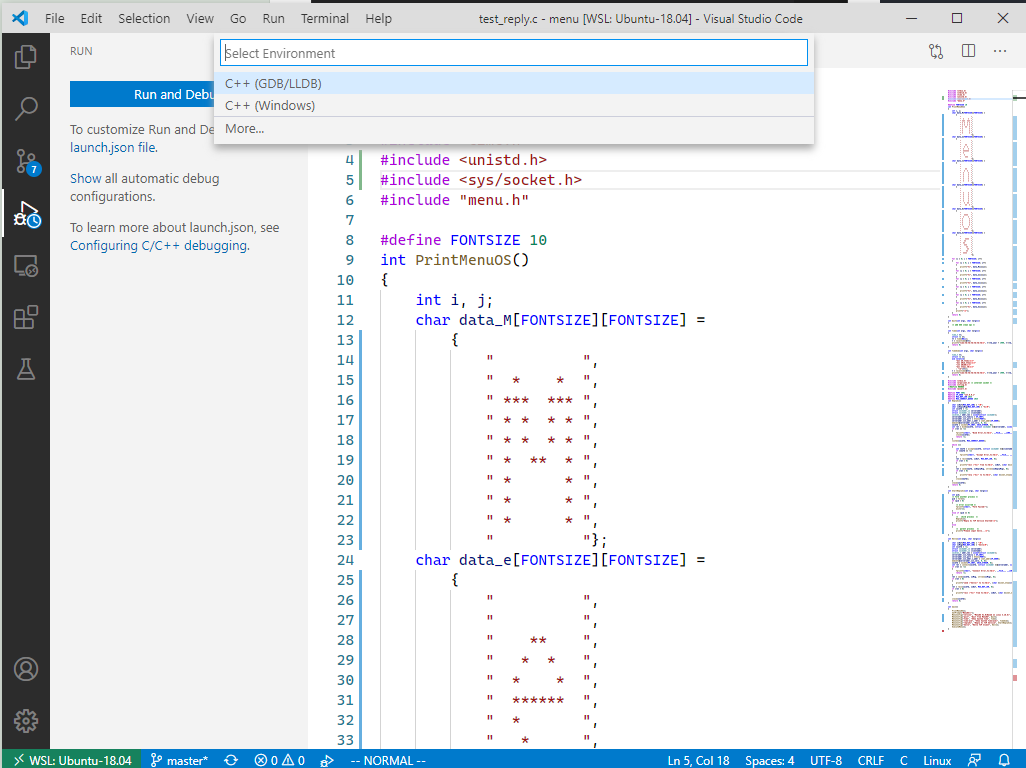Viewport: 1026px width, 768px height.
Task: Click the RUN panel header label
Action: [81, 51]
